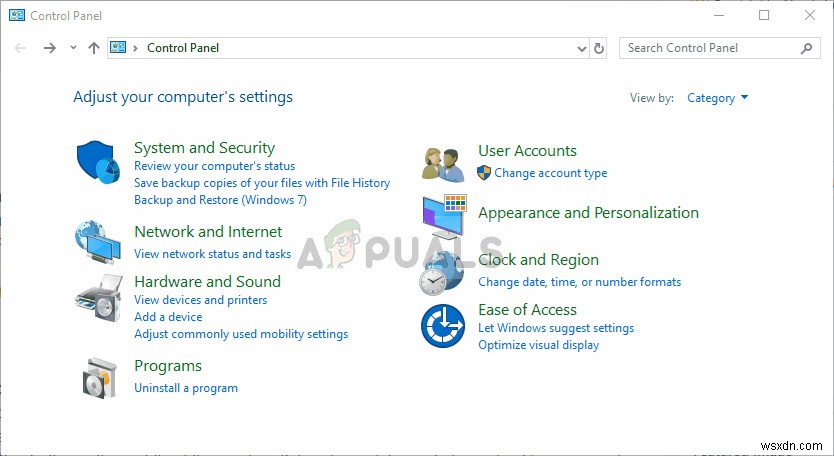Expand the breadcrumb chevron before Control Panel
Image resolution: width=834 pixels, height=456 pixels.
[x=135, y=48]
